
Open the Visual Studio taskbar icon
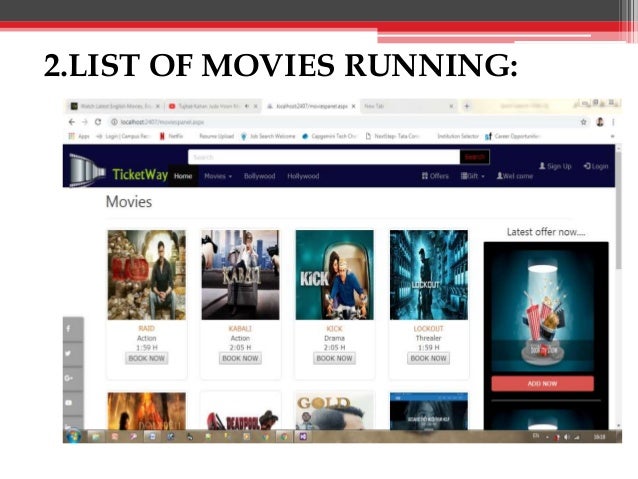point(302,437)
